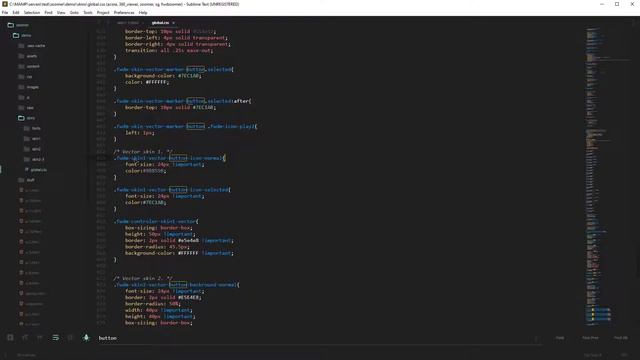The height and width of the screenshot is (360, 640).
Task: Open the Find menu
Action: click(x=48, y=13)
